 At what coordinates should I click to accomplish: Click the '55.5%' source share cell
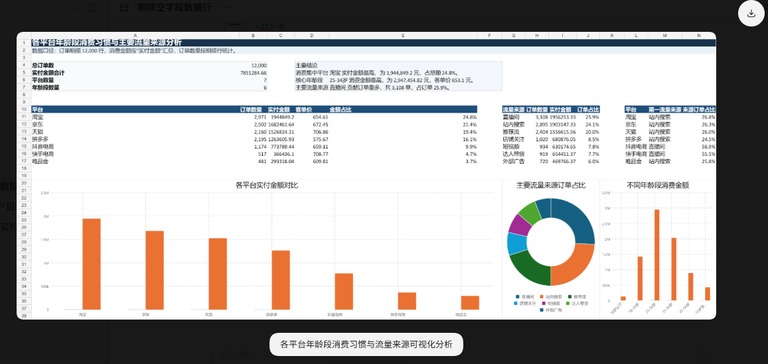[x=708, y=154]
